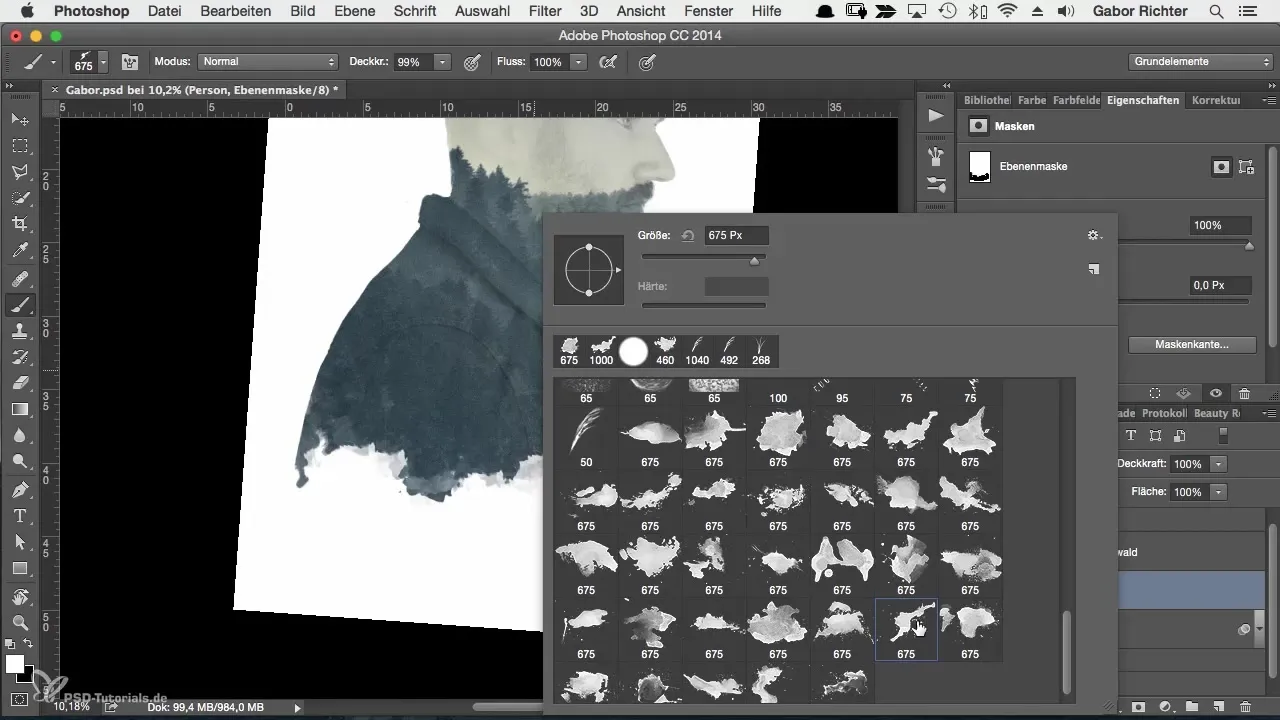The width and height of the screenshot is (1280, 720).
Task: Close the Gabor.psd document tab
Action: (x=55, y=90)
